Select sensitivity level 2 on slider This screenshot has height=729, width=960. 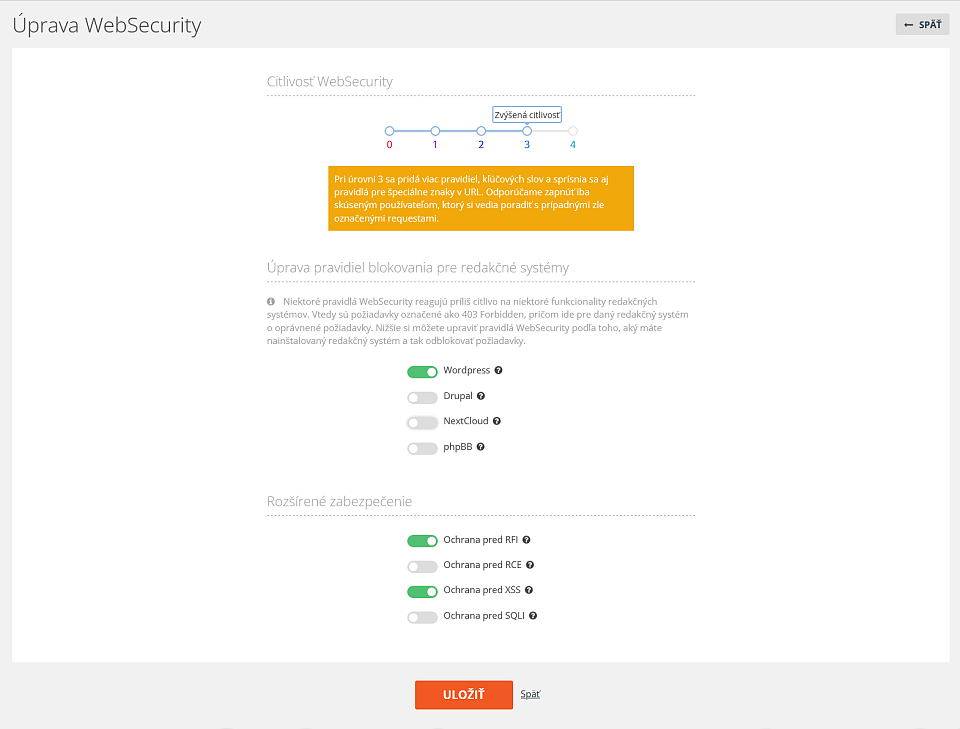[481, 131]
